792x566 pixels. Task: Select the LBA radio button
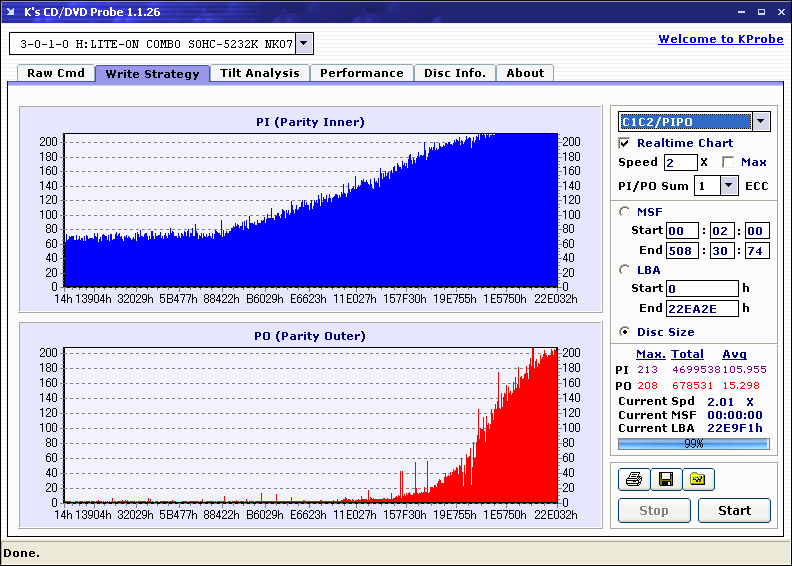click(x=625, y=270)
